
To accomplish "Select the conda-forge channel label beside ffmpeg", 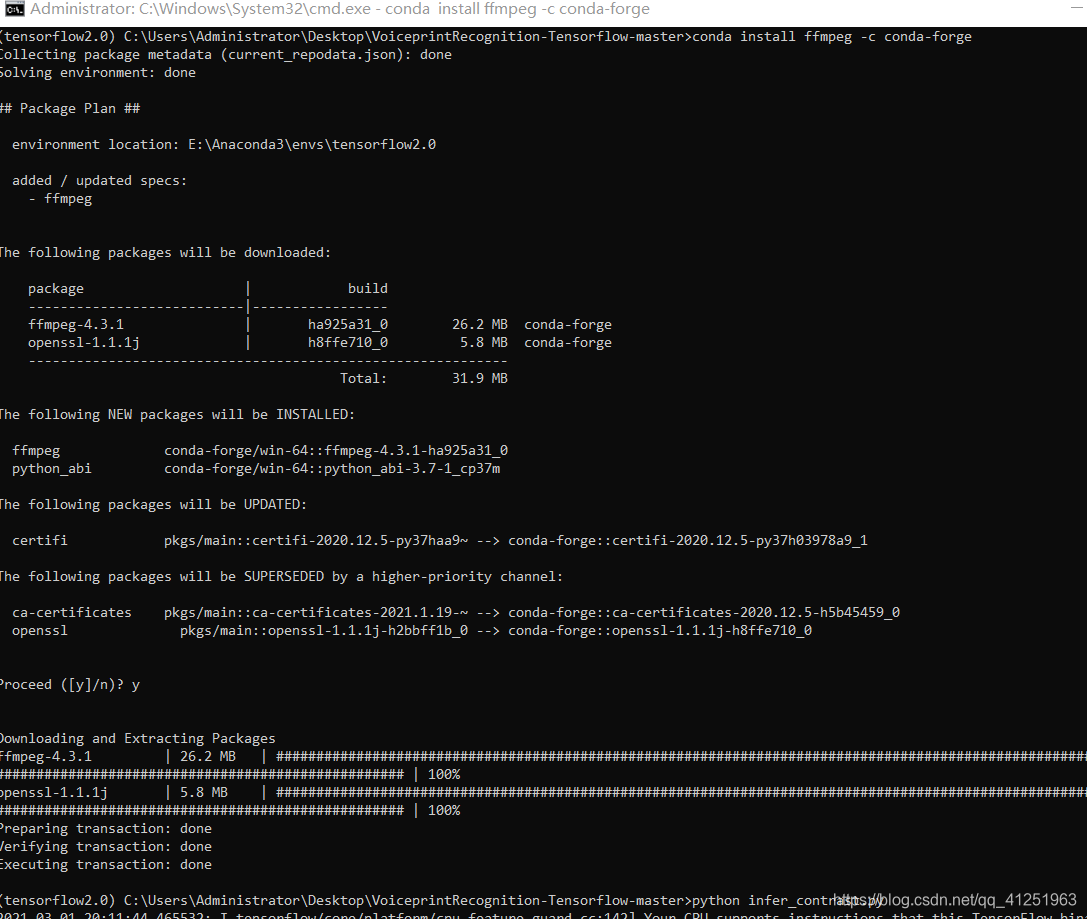I will [x=567, y=323].
